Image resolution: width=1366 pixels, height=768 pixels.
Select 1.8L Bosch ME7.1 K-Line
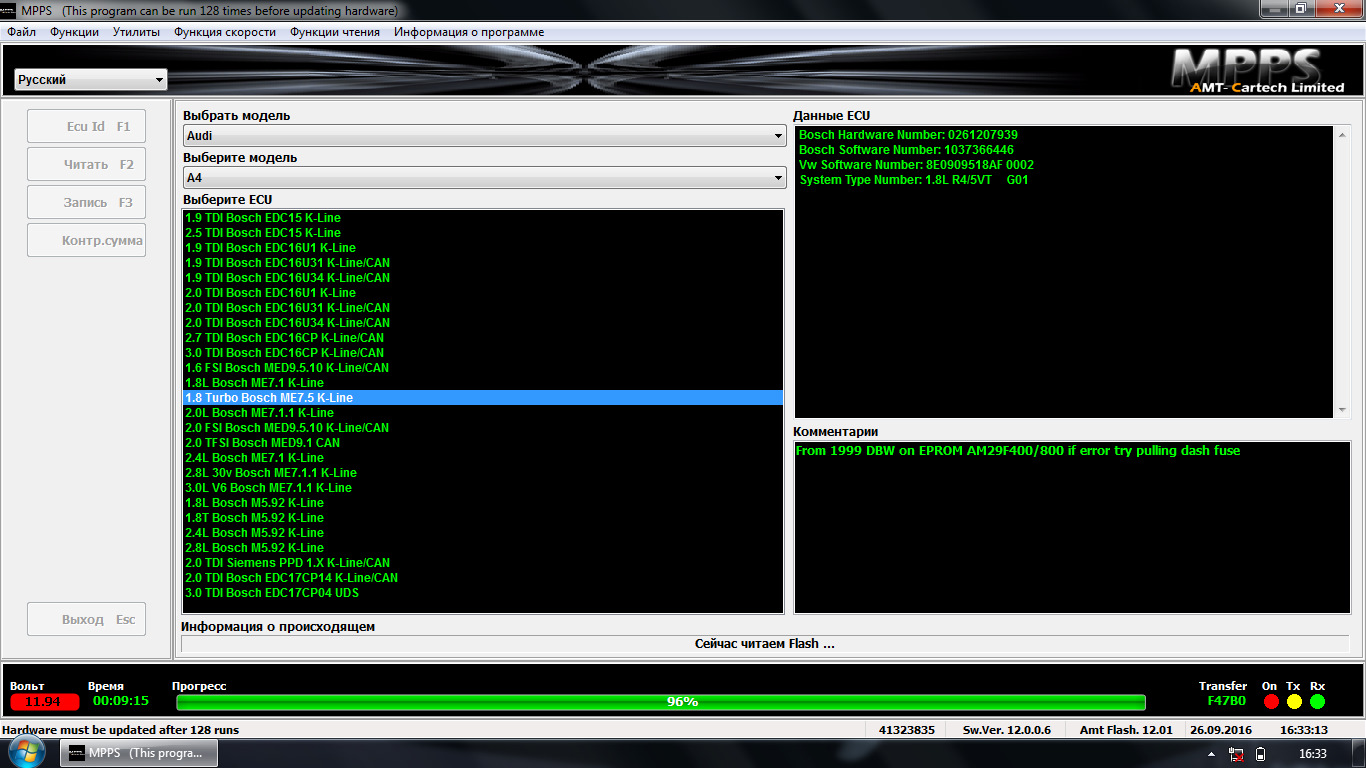pos(483,383)
